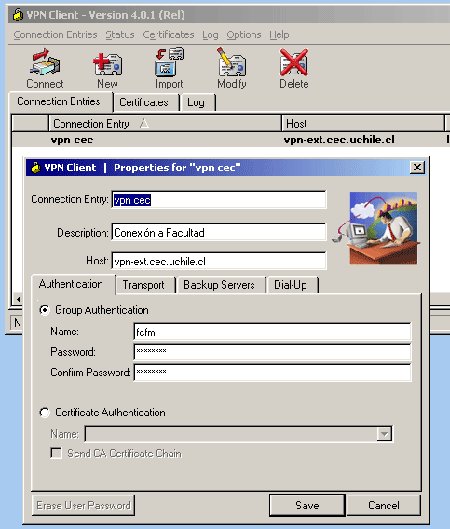This screenshot has height=529, width=450.
Task: Select the Authentication tab
Action: [73, 284]
